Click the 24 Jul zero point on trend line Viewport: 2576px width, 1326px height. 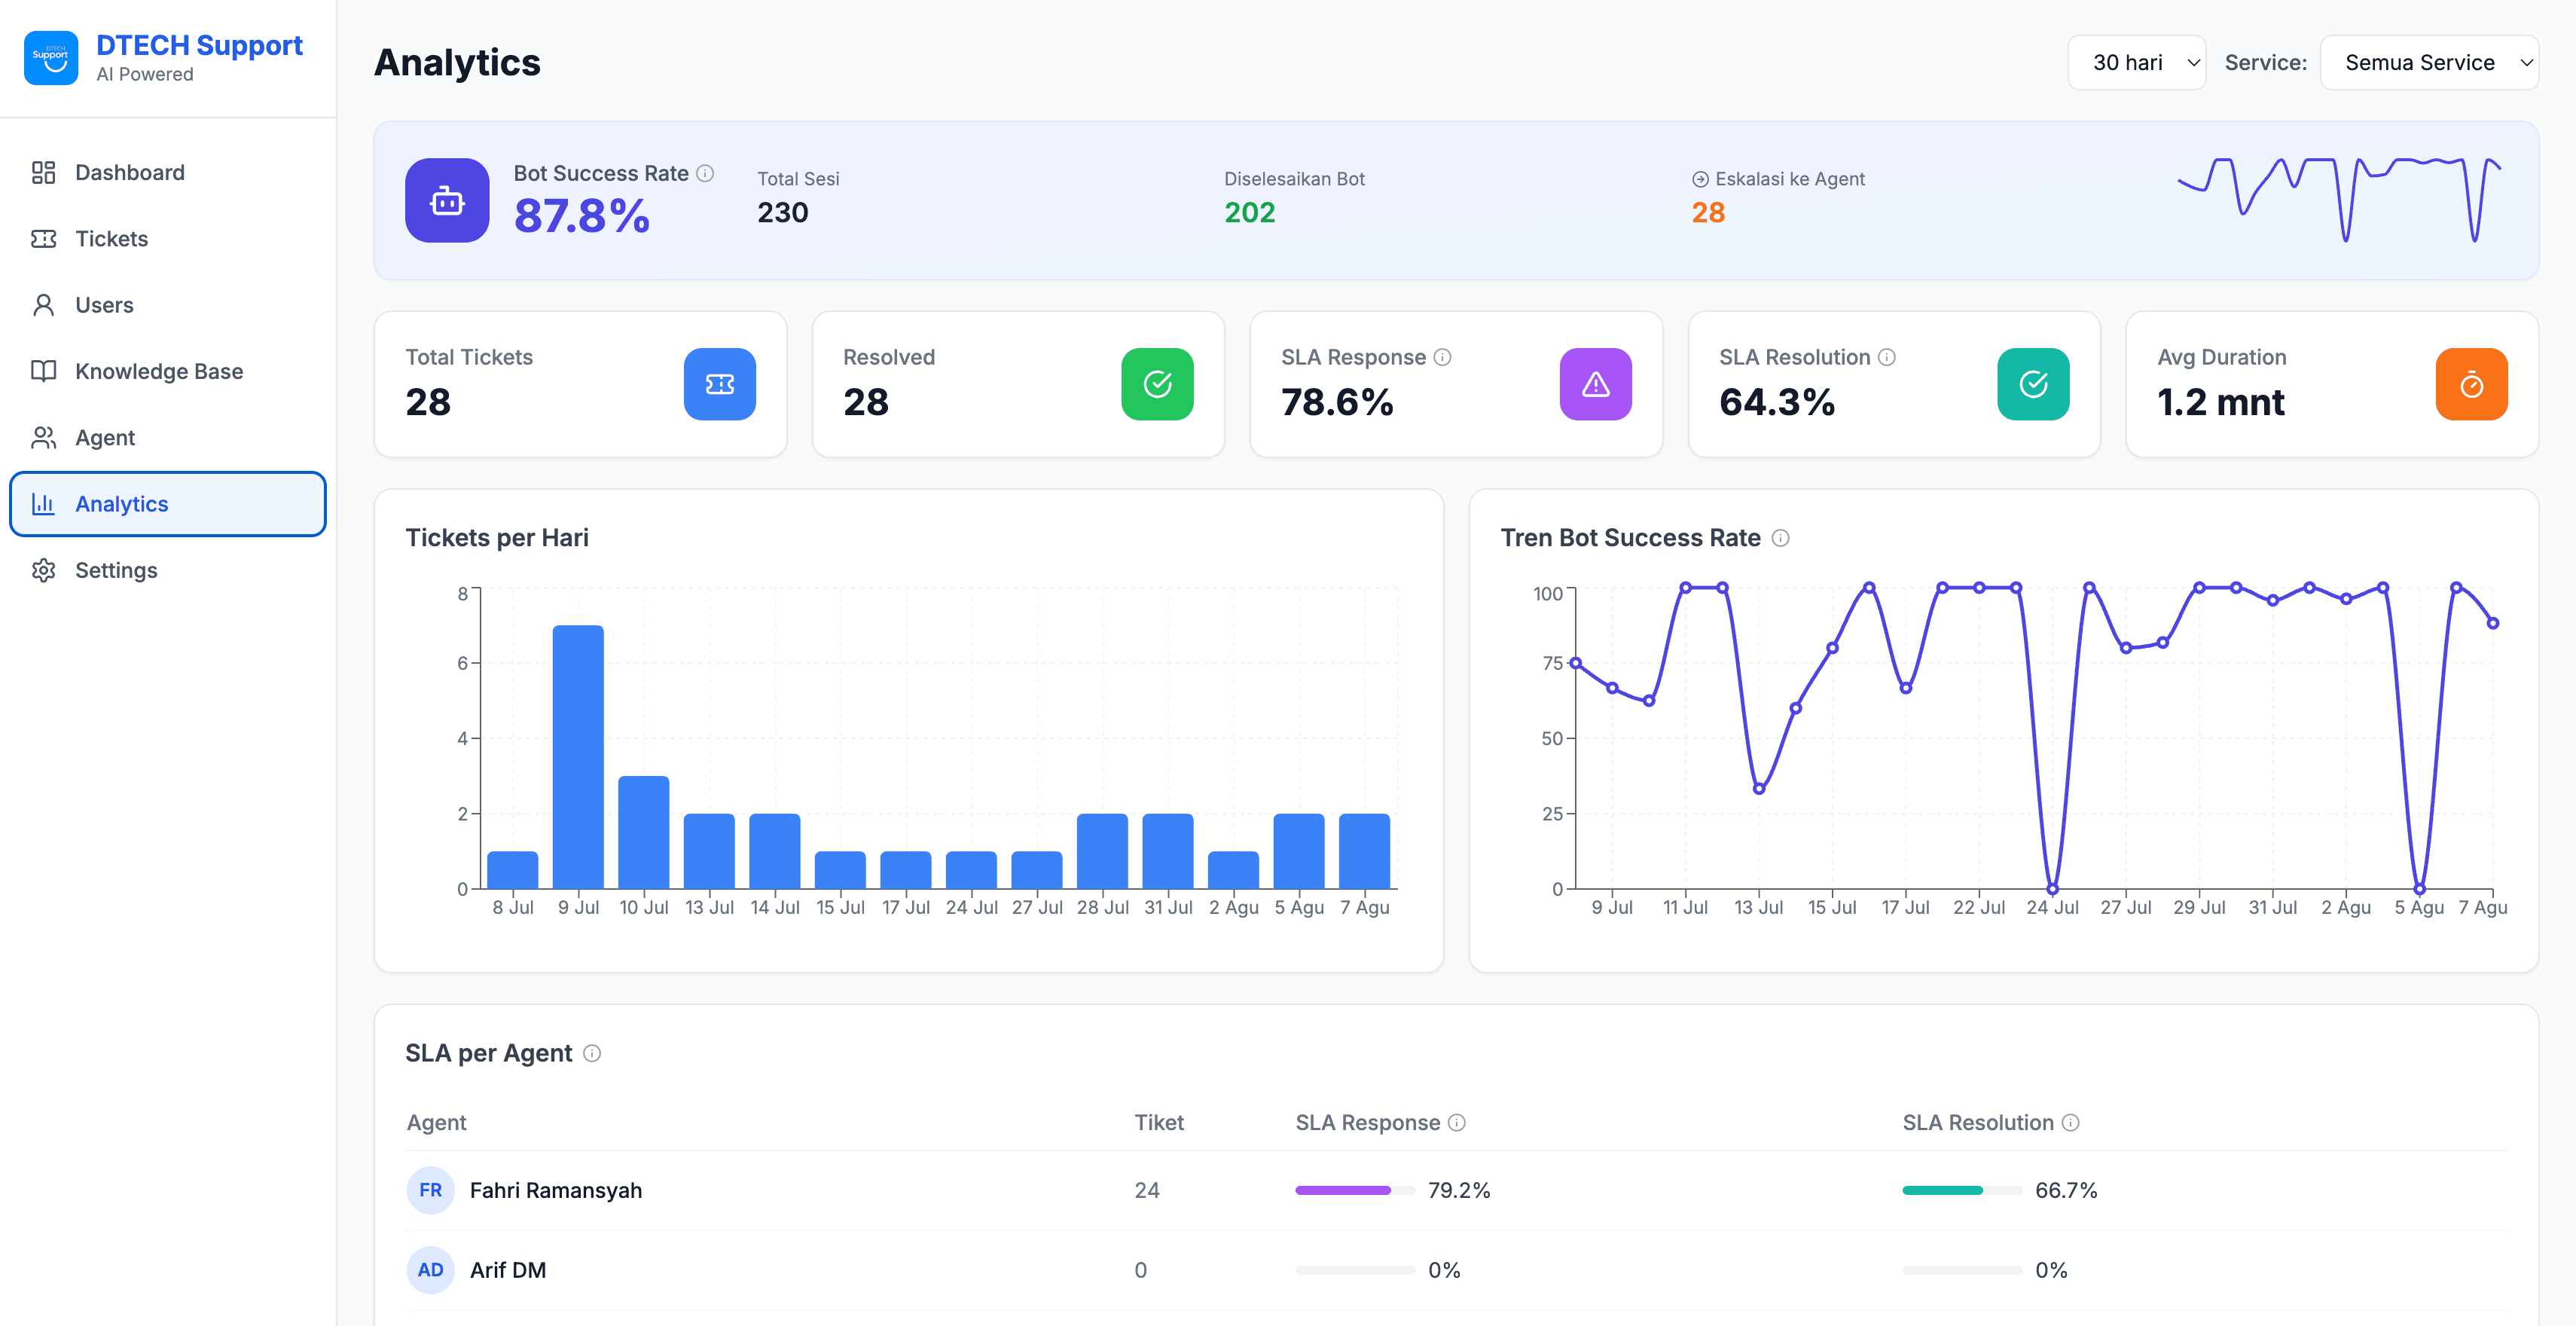[x=2052, y=889]
